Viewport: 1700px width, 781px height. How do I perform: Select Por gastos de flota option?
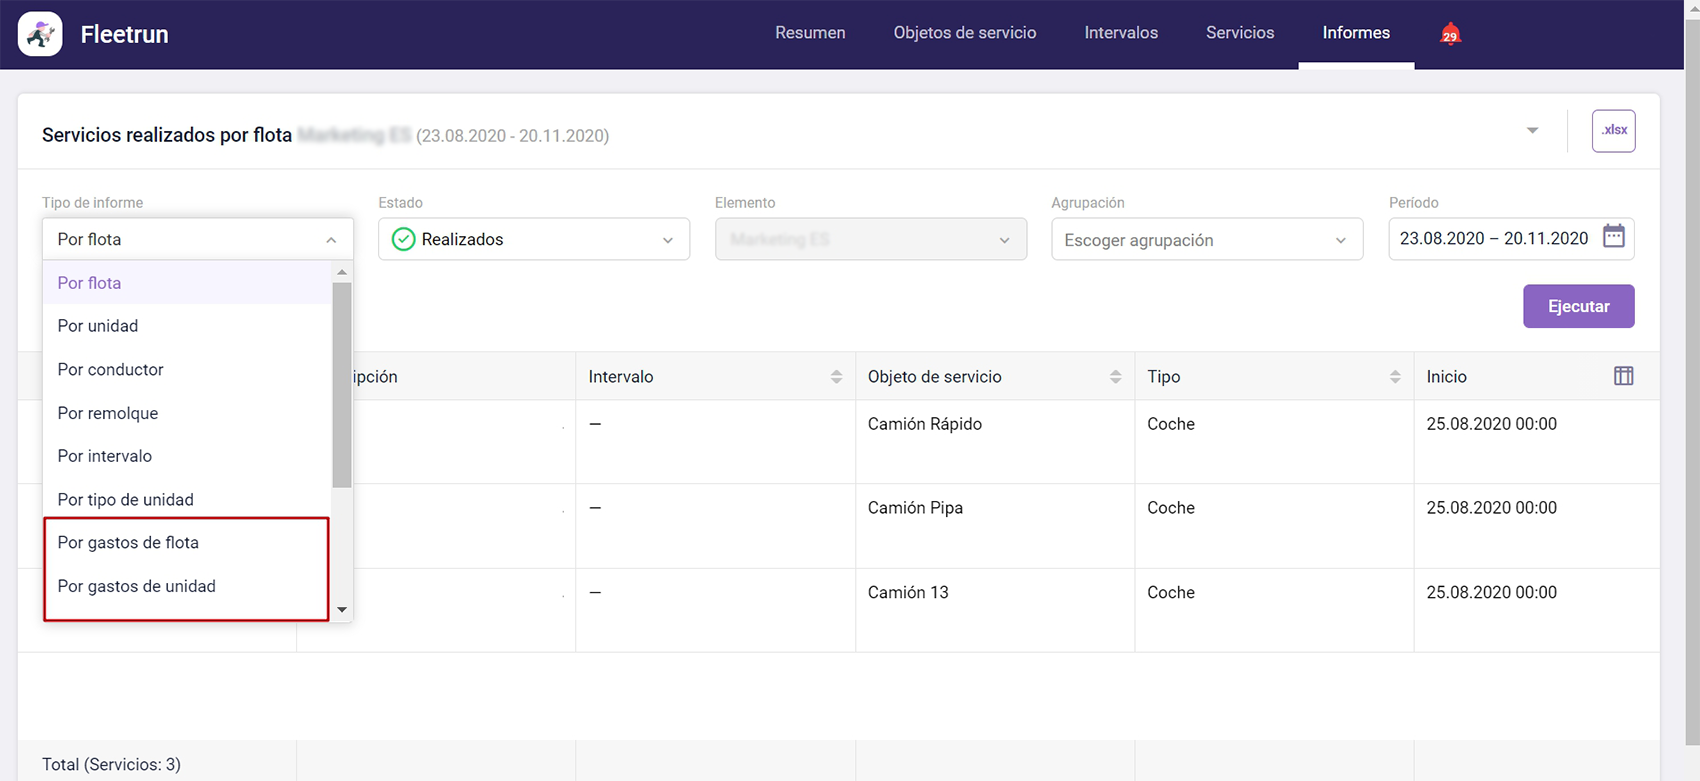128,543
